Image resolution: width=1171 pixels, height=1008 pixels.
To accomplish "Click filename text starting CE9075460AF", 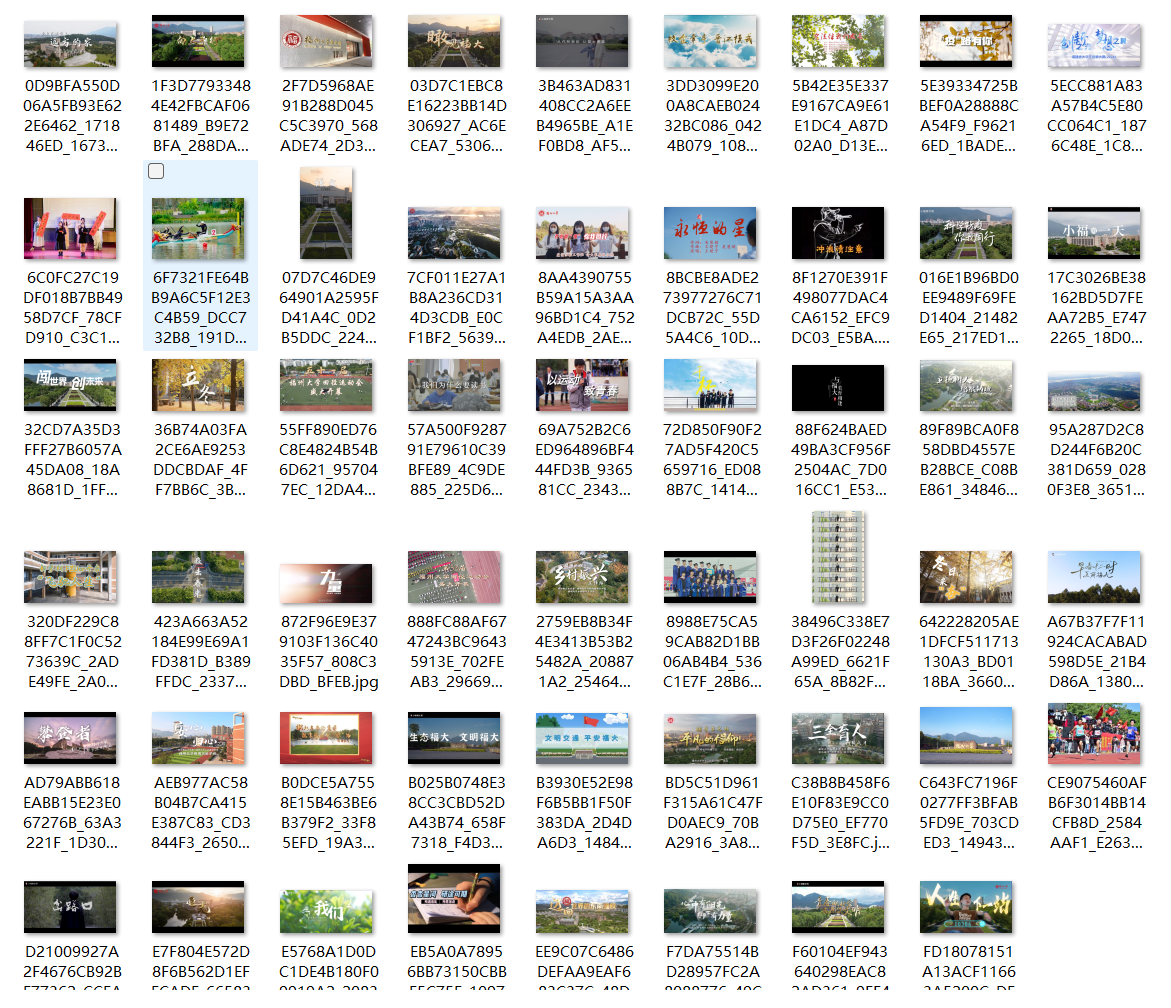I will [x=1096, y=813].
